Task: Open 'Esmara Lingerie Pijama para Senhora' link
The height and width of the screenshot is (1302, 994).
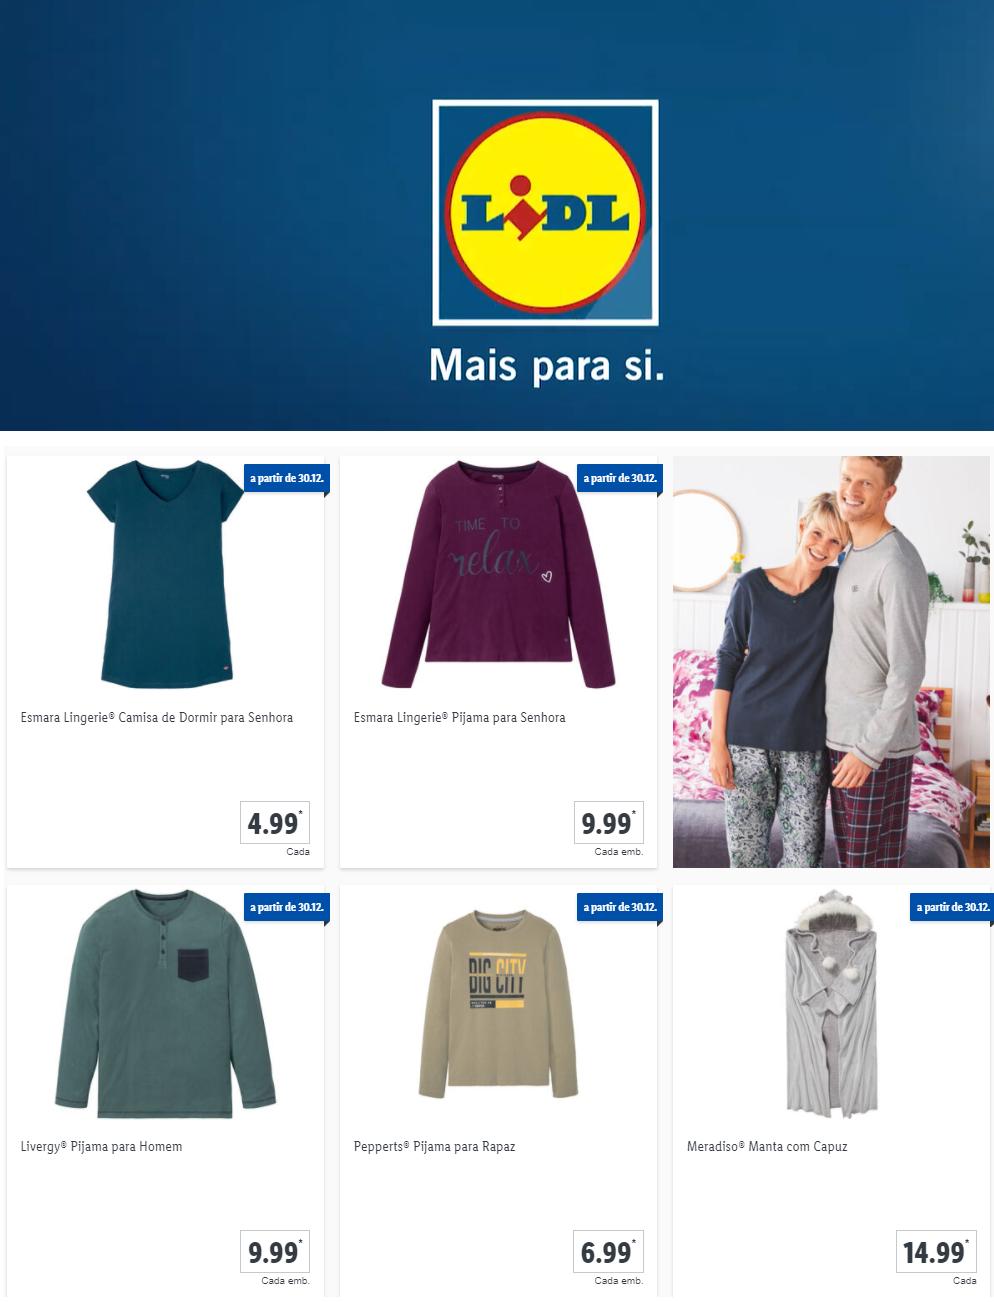Action: (459, 717)
